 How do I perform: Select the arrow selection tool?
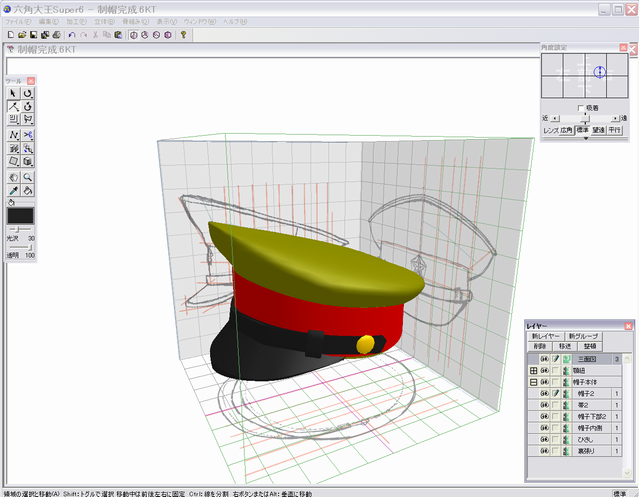pyautogui.click(x=14, y=92)
